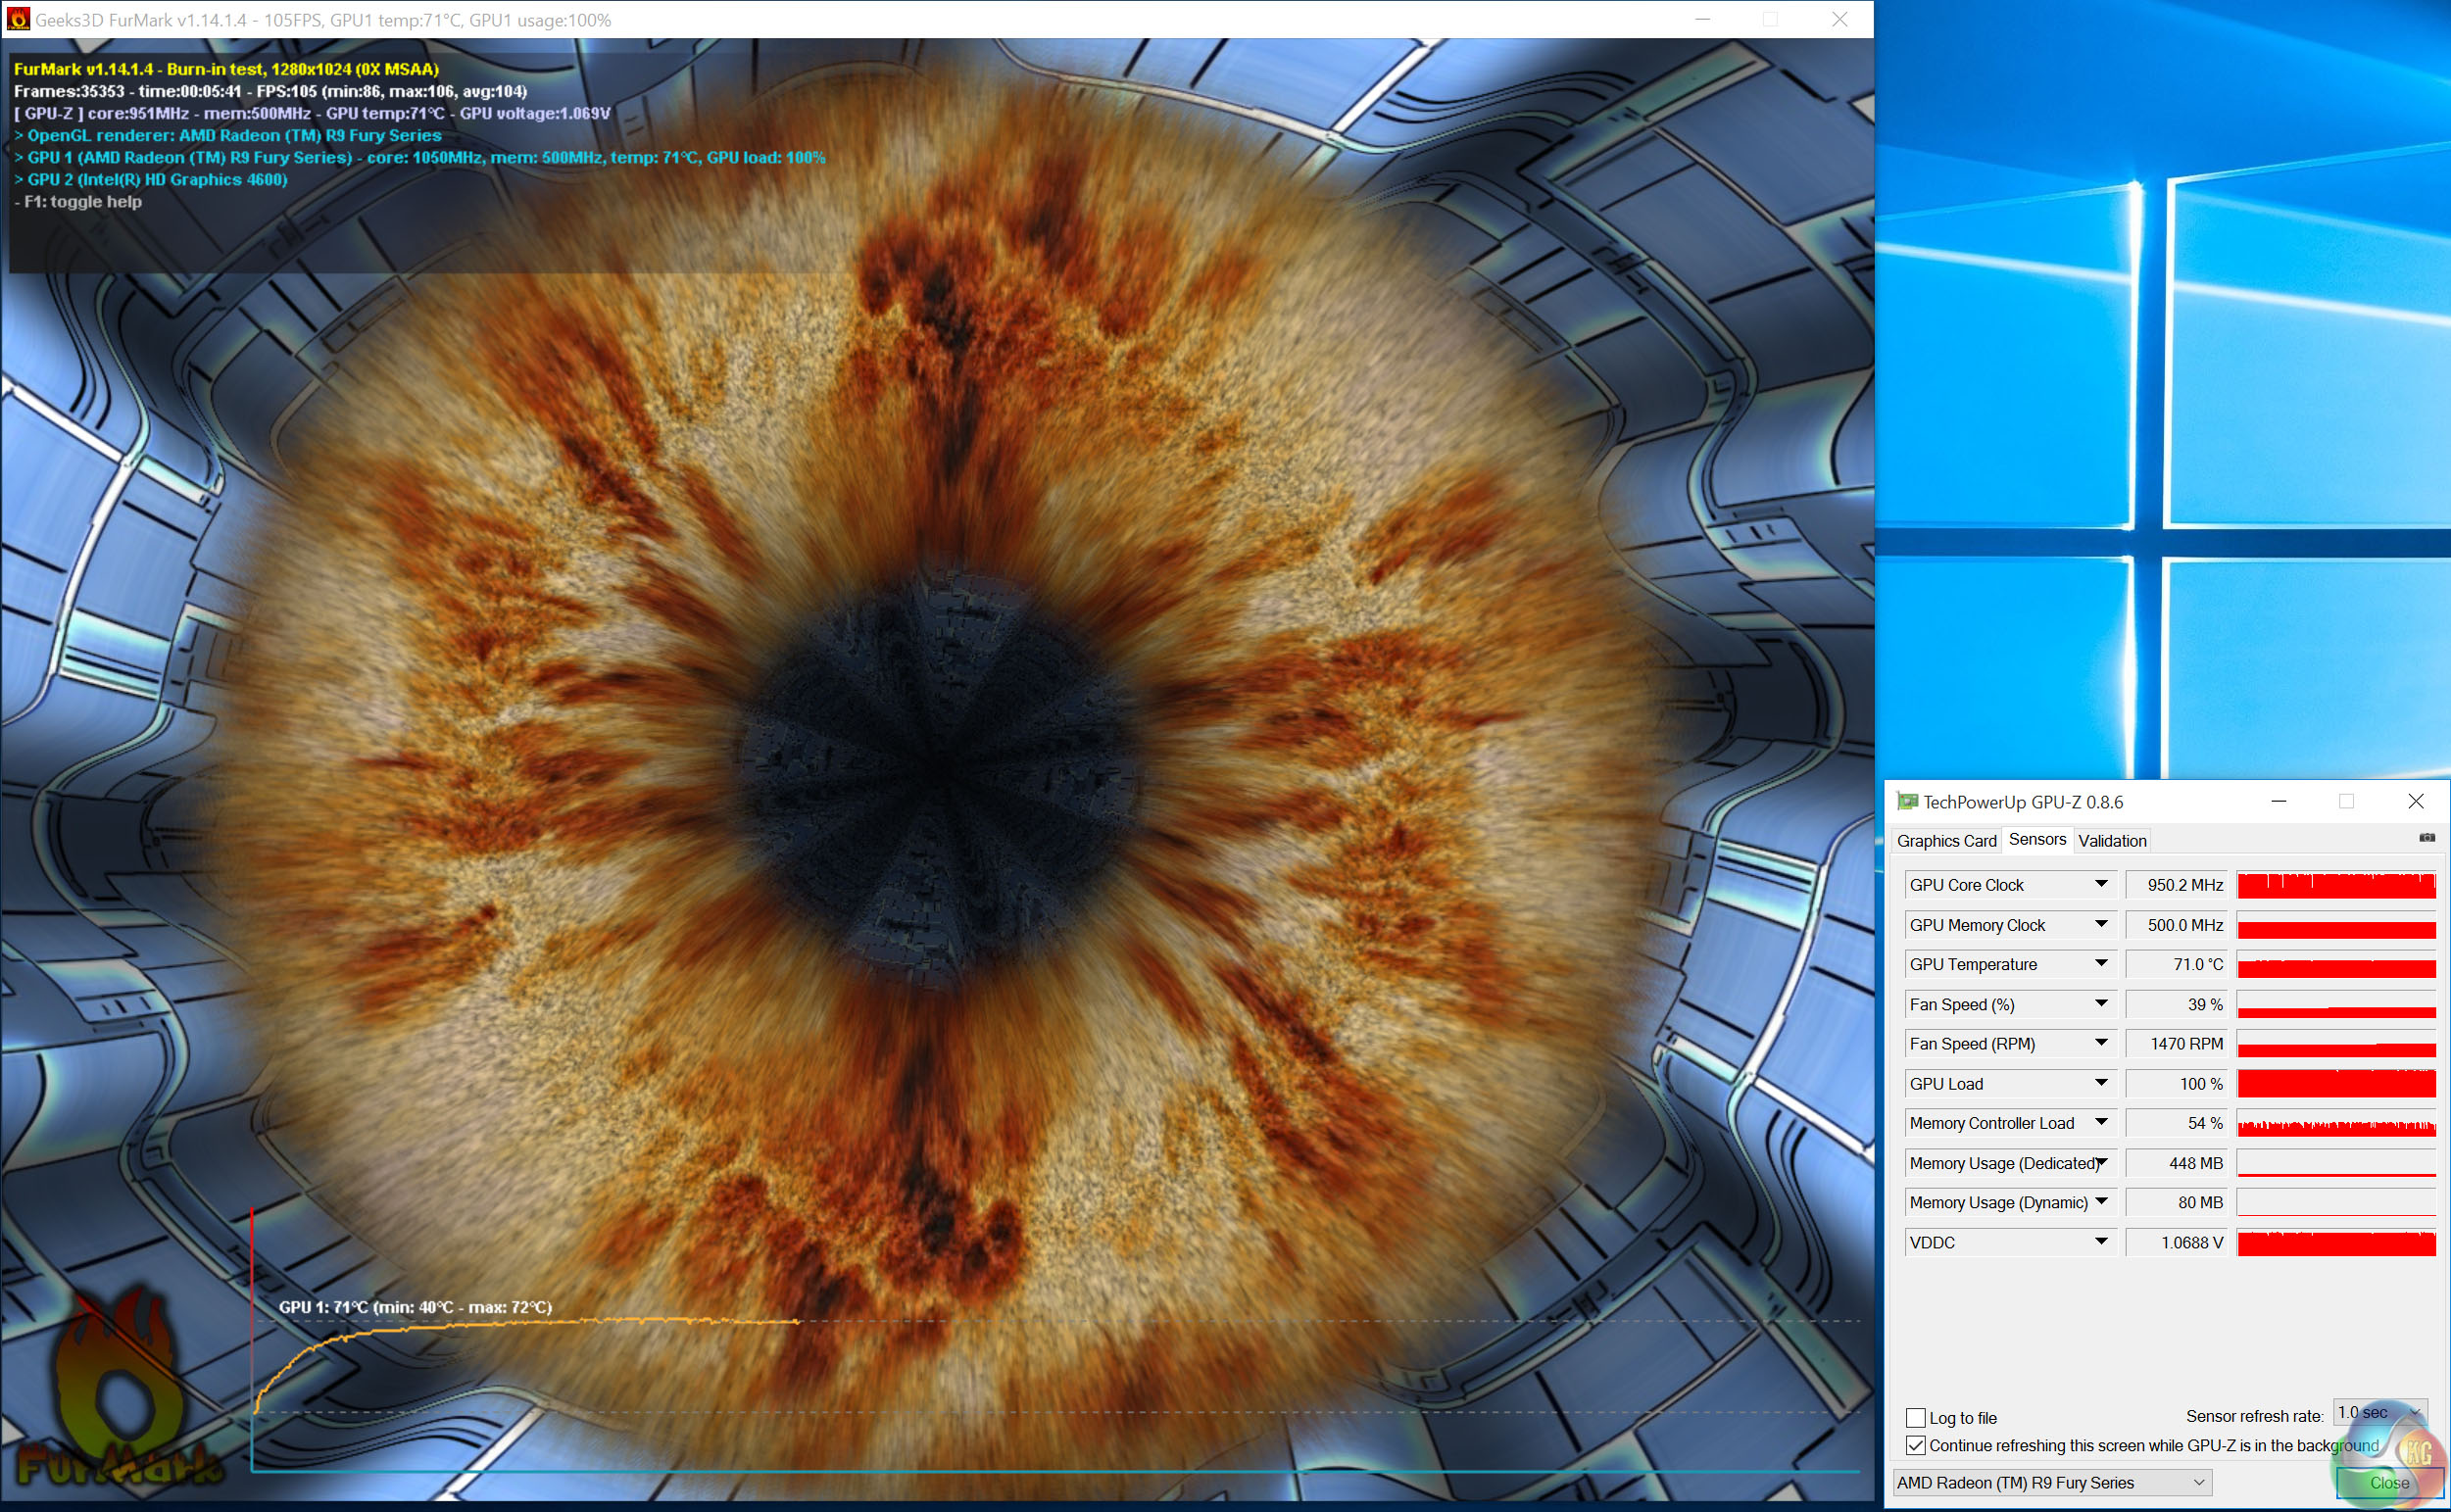This screenshot has height=1512, width=2451.
Task: Open the GPU Temperature sensor dropdown arrow
Action: click(2101, 963)
